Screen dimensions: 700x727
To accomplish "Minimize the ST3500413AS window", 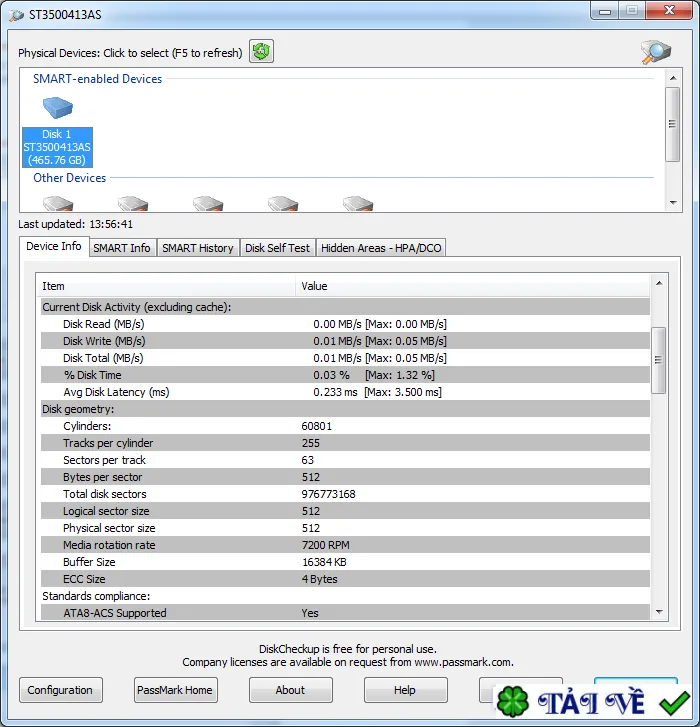I will coord(605,12).
